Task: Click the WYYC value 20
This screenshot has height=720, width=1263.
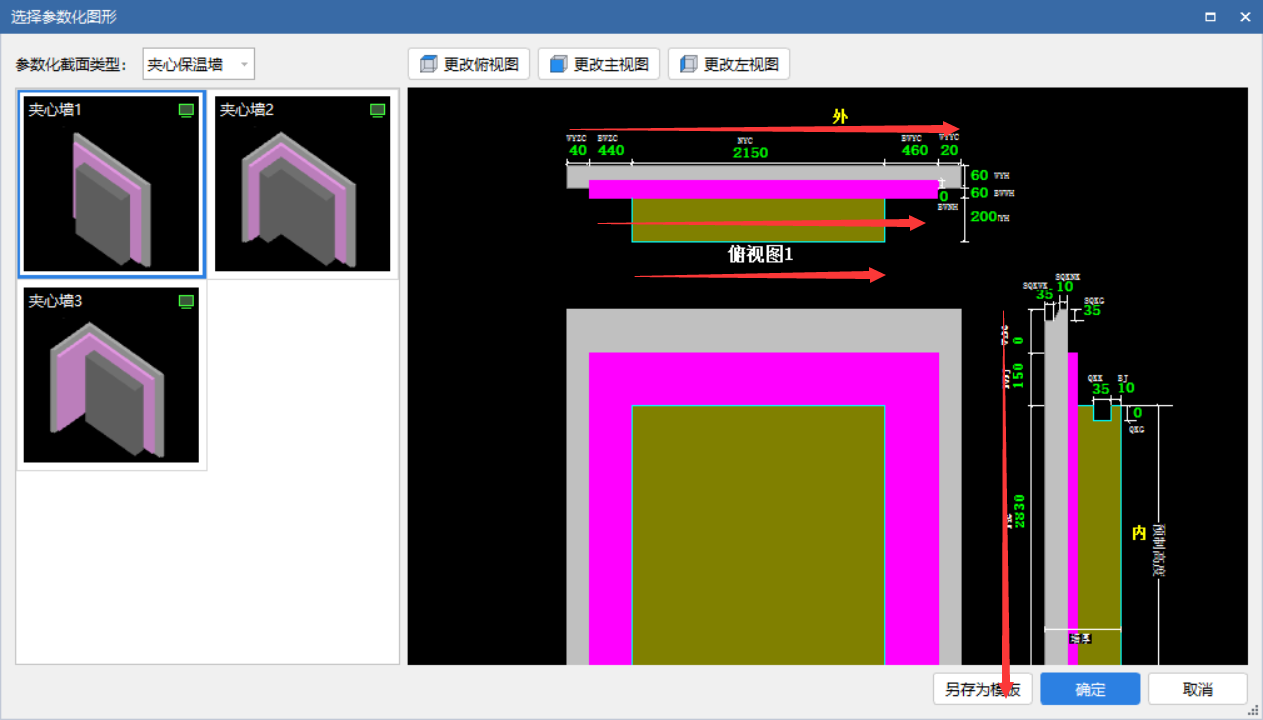Action: click(949, 151)
